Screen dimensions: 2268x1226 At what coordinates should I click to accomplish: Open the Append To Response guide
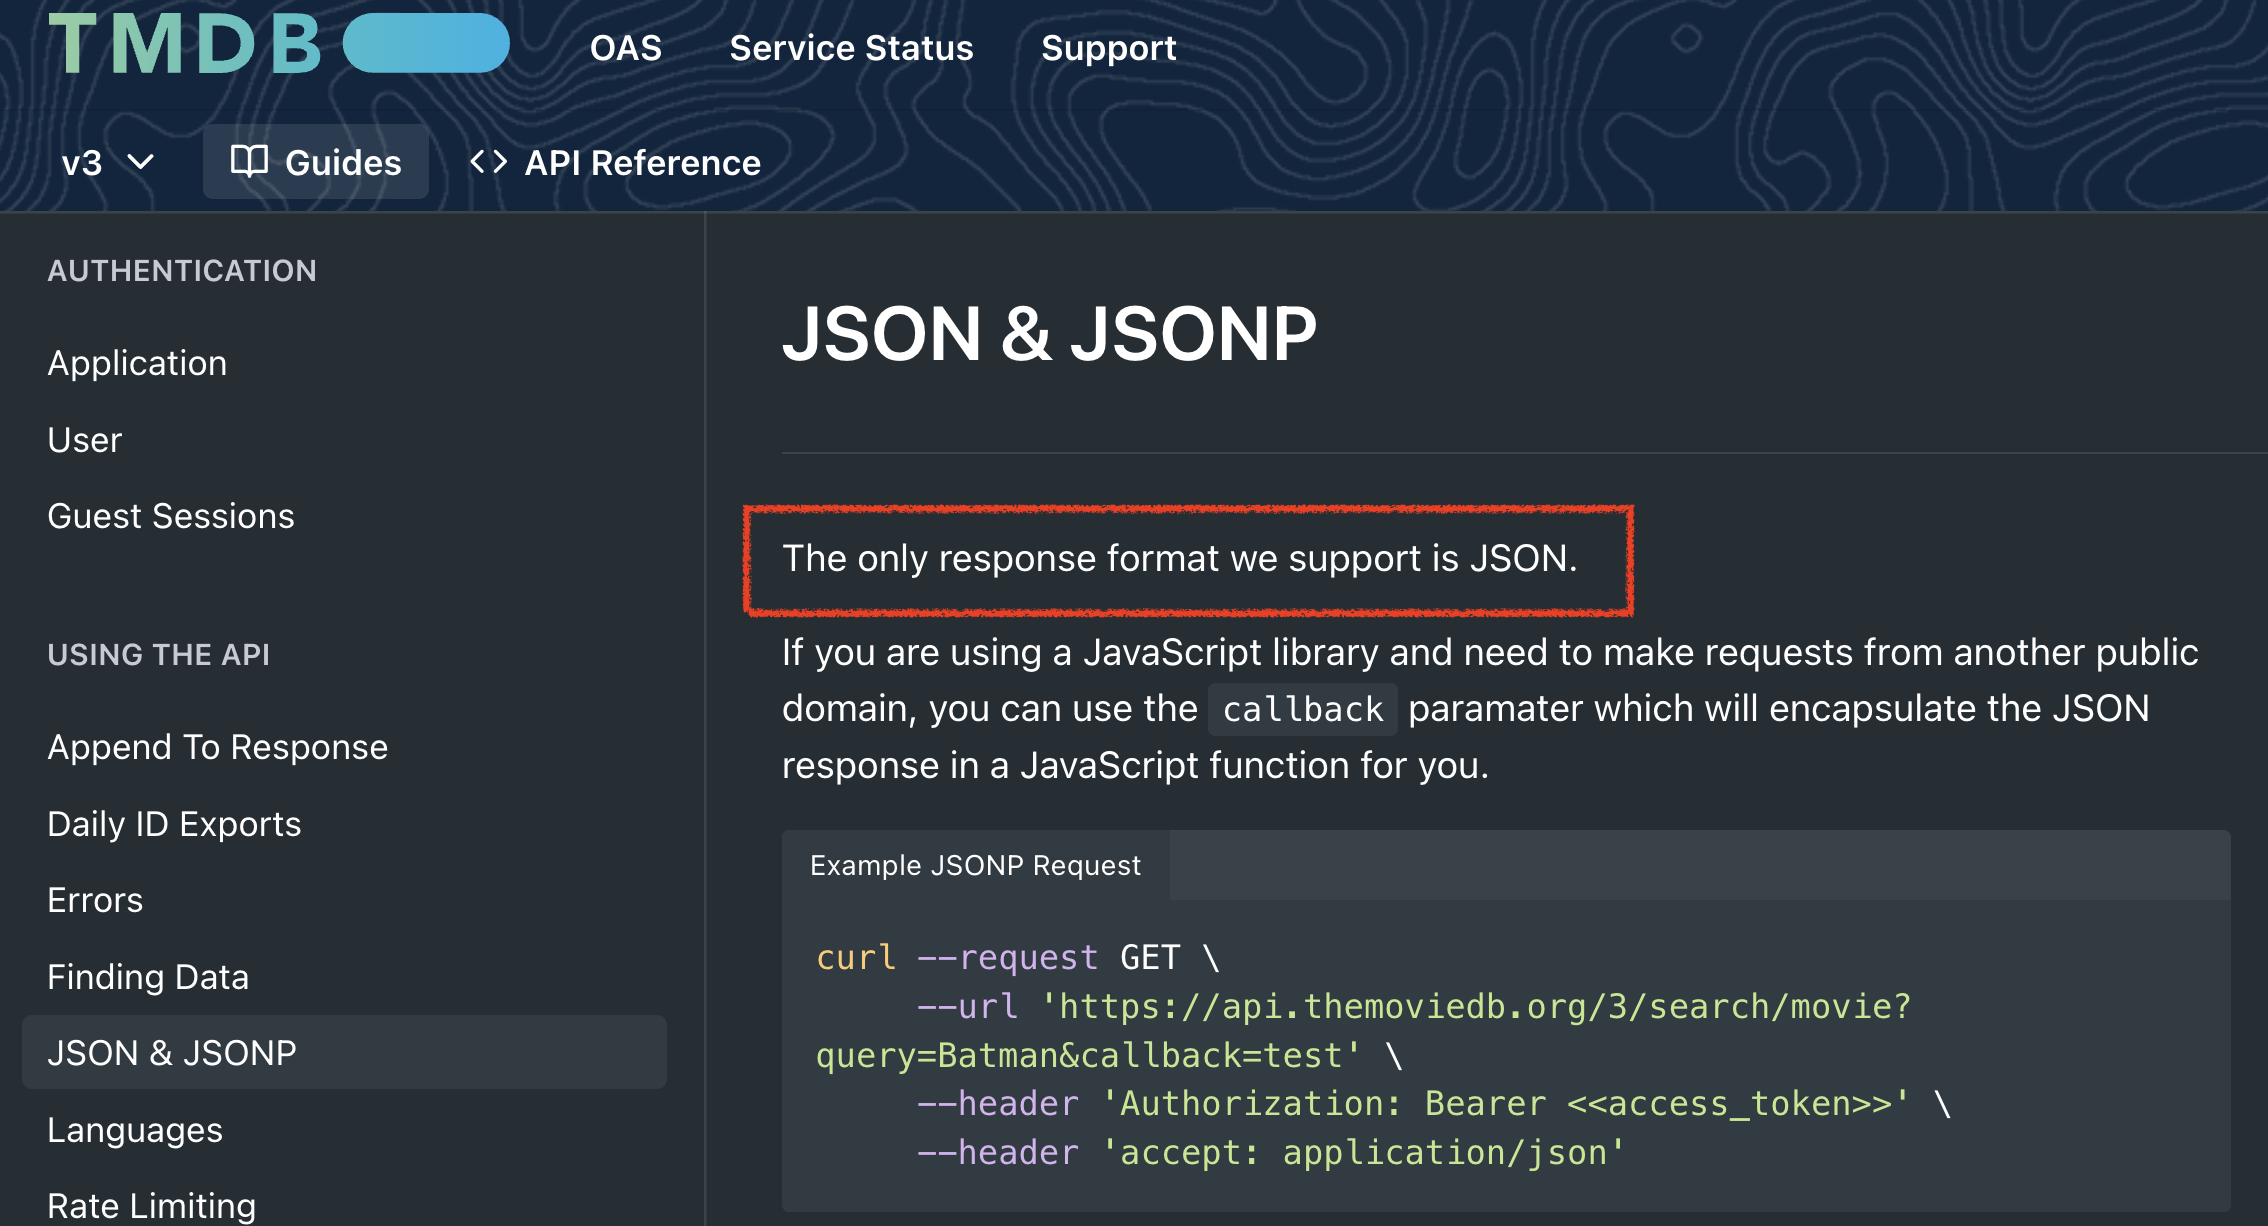tap(217, 747)
